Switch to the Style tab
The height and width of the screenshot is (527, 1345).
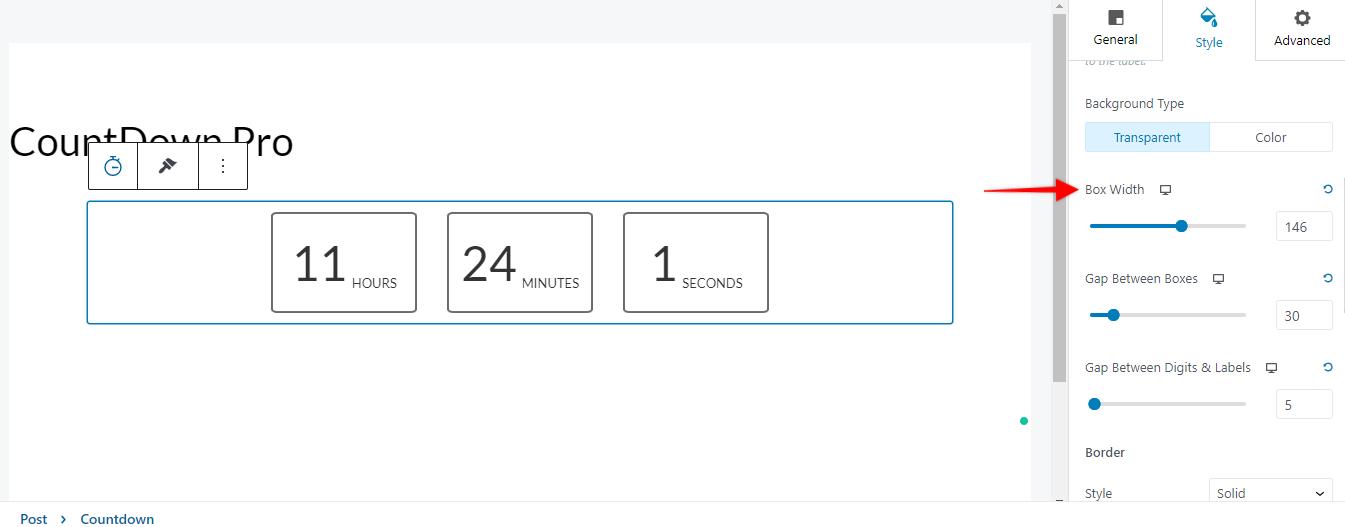[1208, 29]
